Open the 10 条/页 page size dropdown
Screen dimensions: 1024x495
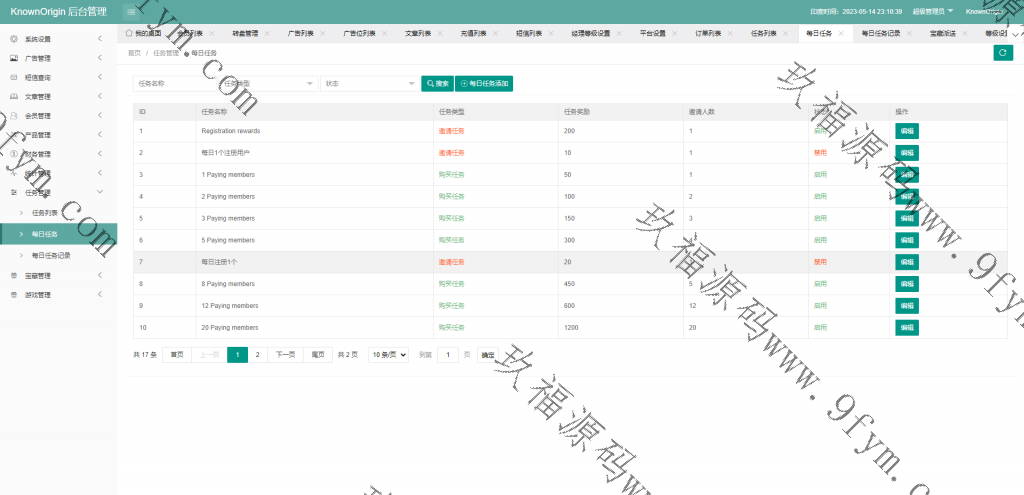coord(388,355)
